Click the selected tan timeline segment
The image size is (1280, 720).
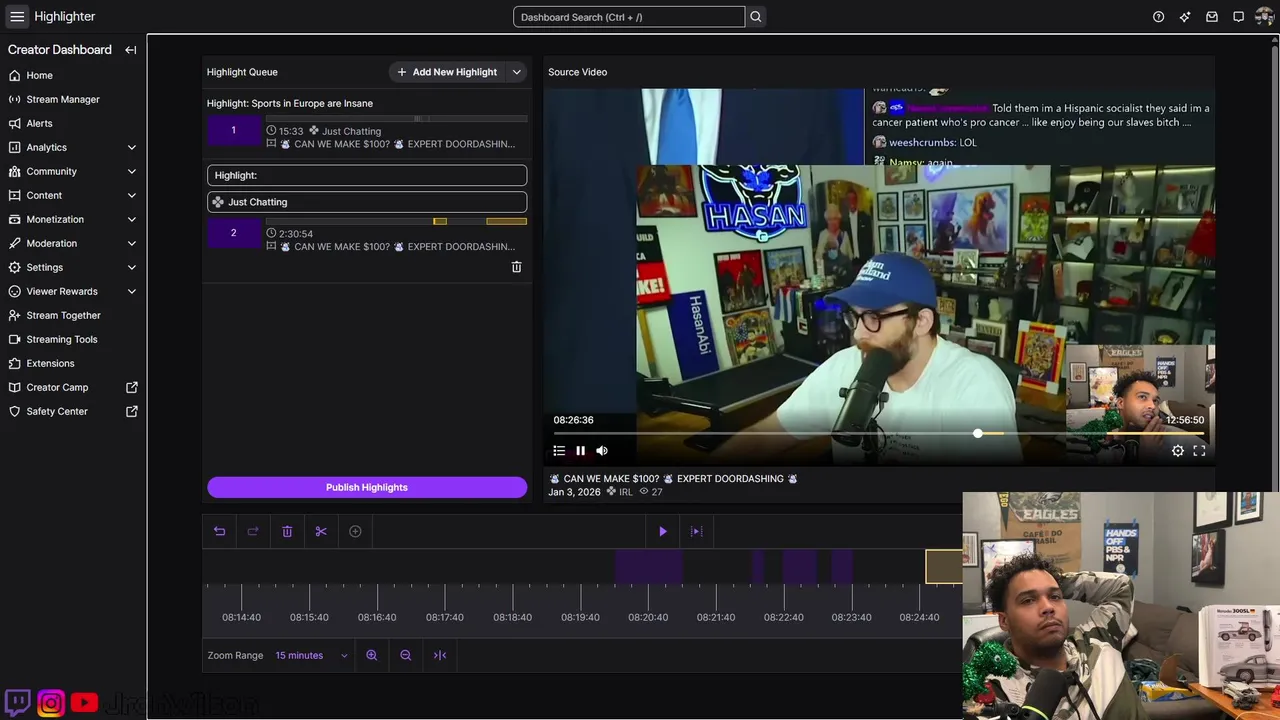click(x=944, y=566)
